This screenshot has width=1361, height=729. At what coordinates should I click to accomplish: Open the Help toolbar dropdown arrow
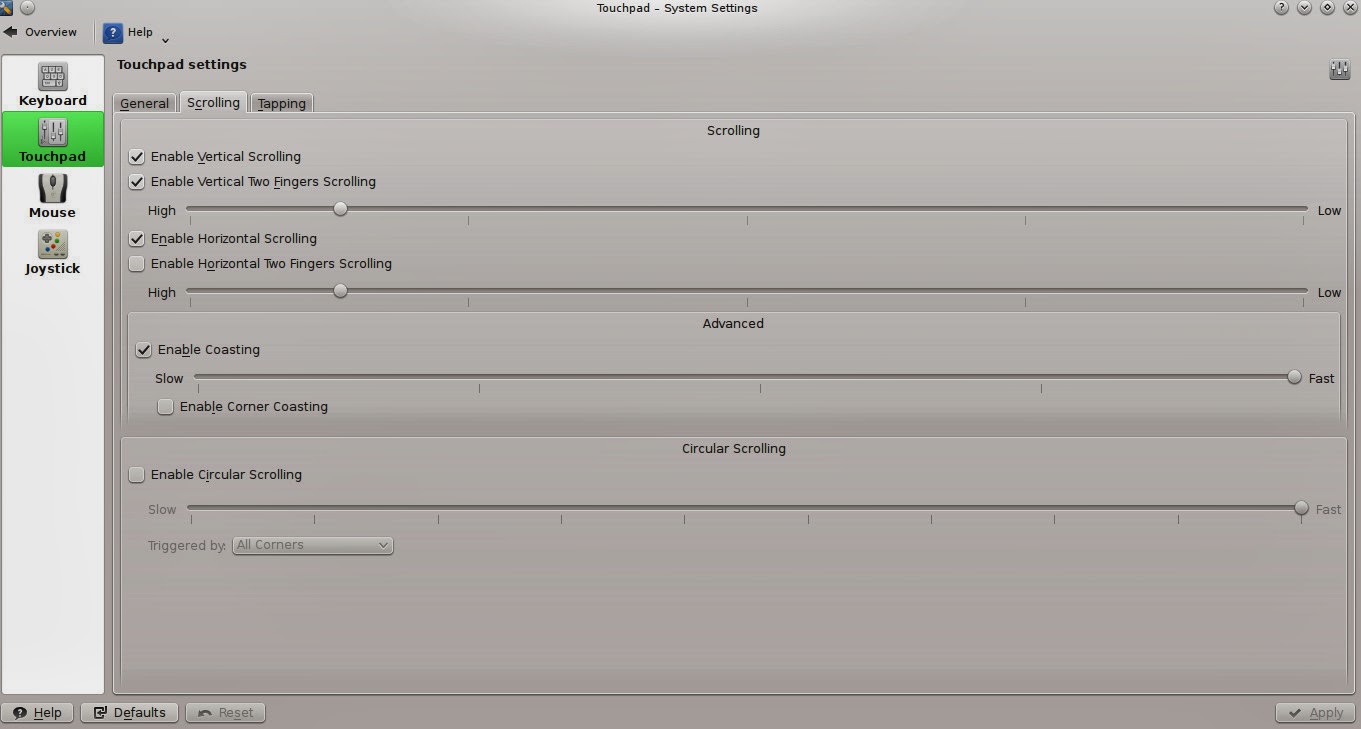click(x=165, y=40)
